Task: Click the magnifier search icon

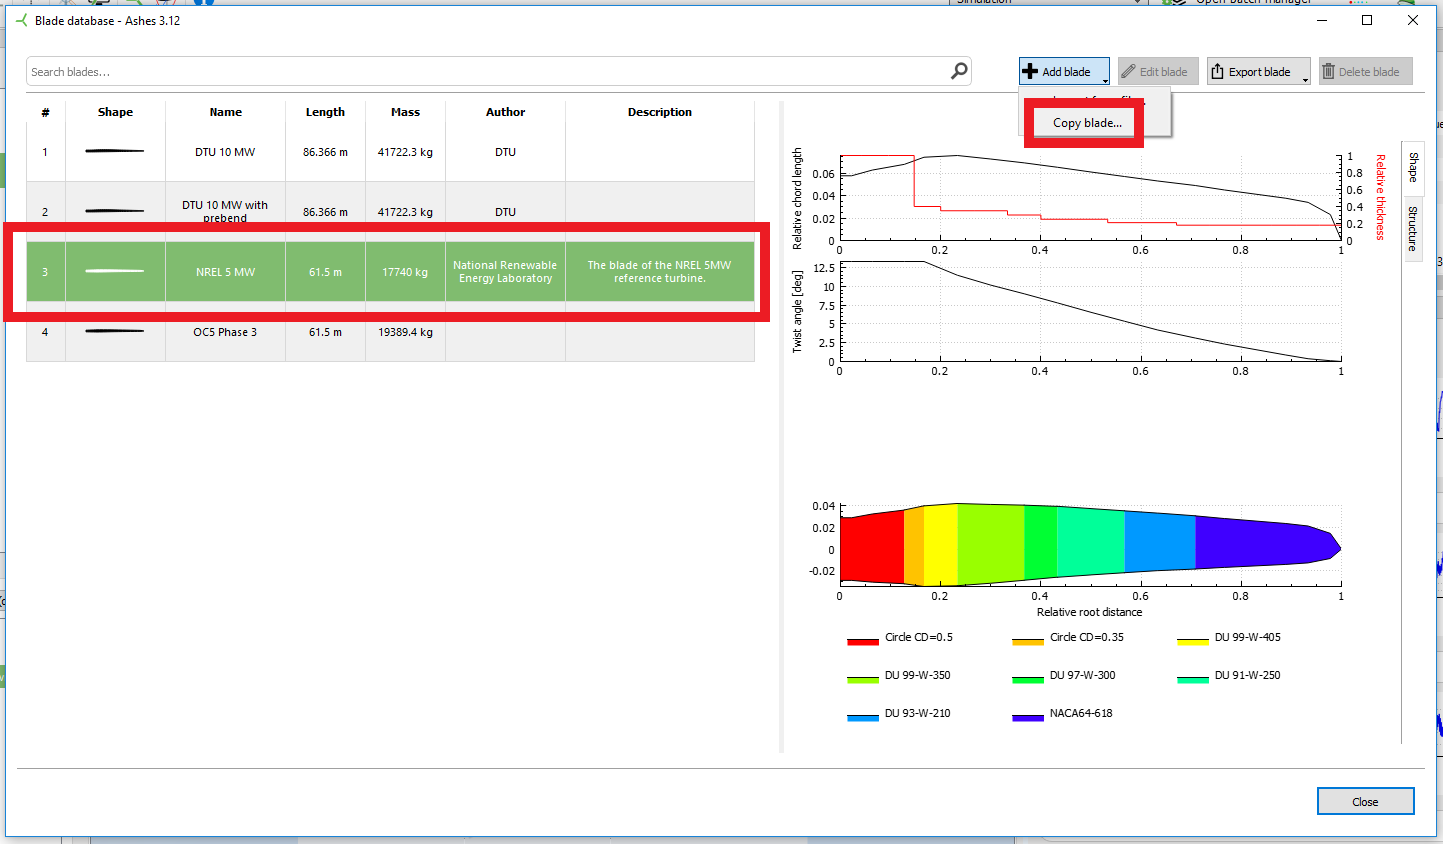Action: tap(959, 71)
